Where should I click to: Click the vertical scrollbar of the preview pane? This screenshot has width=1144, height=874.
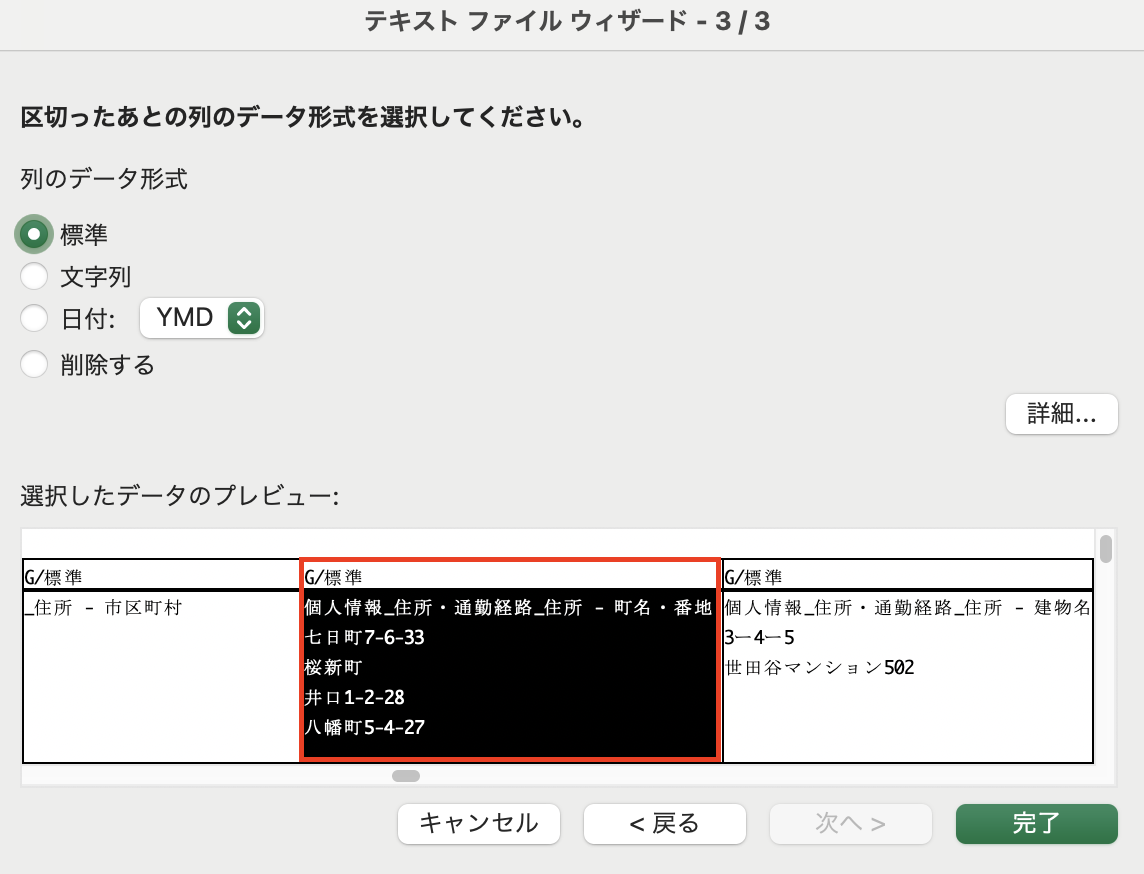[x=1104, y=545]
